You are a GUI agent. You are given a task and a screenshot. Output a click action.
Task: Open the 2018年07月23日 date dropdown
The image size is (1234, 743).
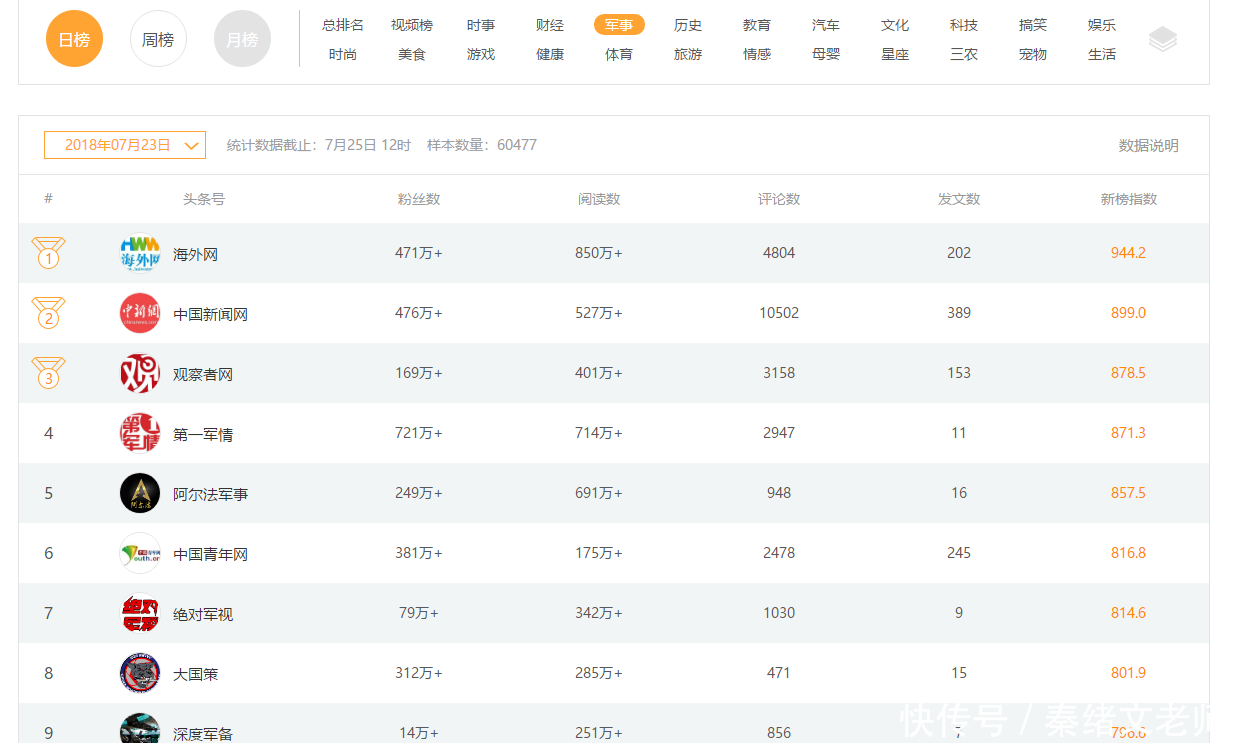(125, 145)
